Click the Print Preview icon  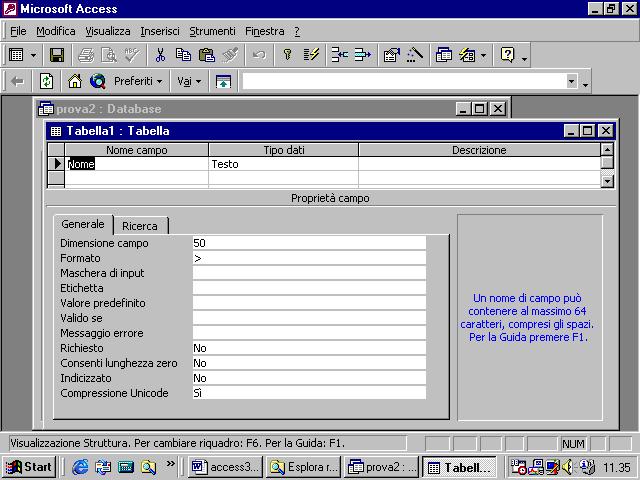[109, 55]
